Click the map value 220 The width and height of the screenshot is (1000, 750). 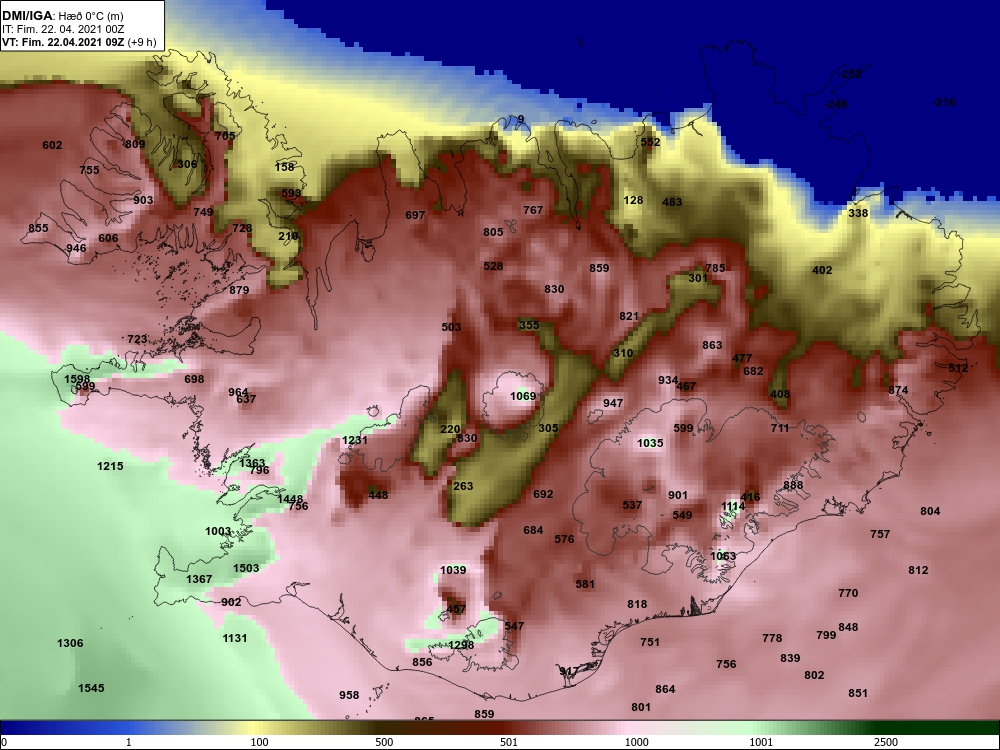click(x=450, y=429)
